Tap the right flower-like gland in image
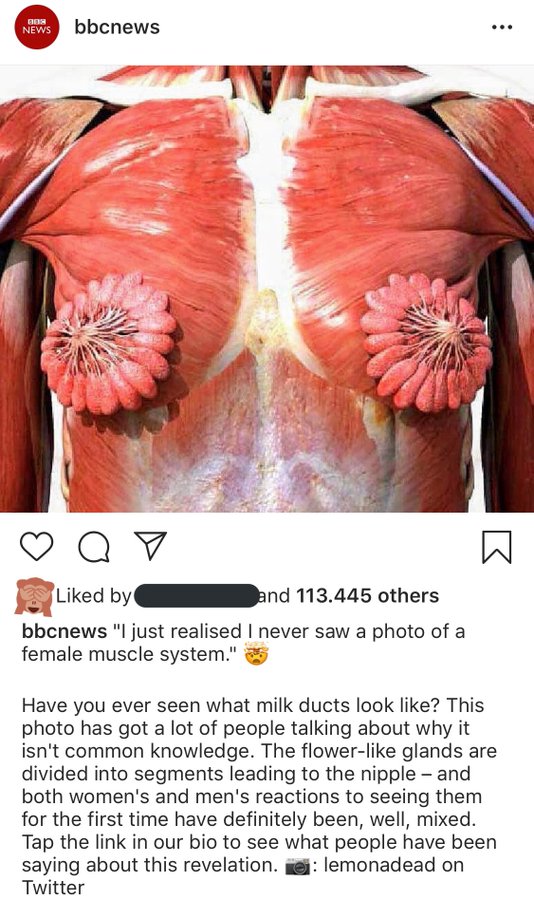 [x=426, y=342]
